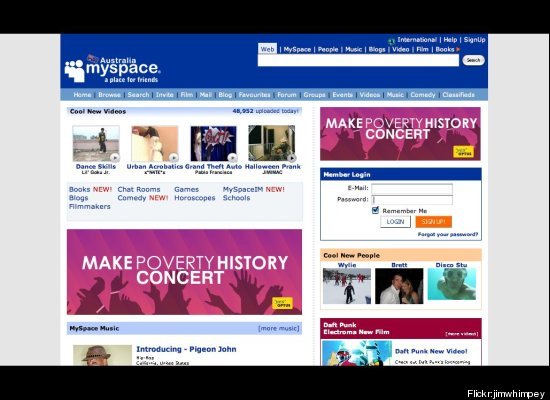Play the Dance Skills video button
This screenshot has width=550, height=400.
click(x=115, y=157)
